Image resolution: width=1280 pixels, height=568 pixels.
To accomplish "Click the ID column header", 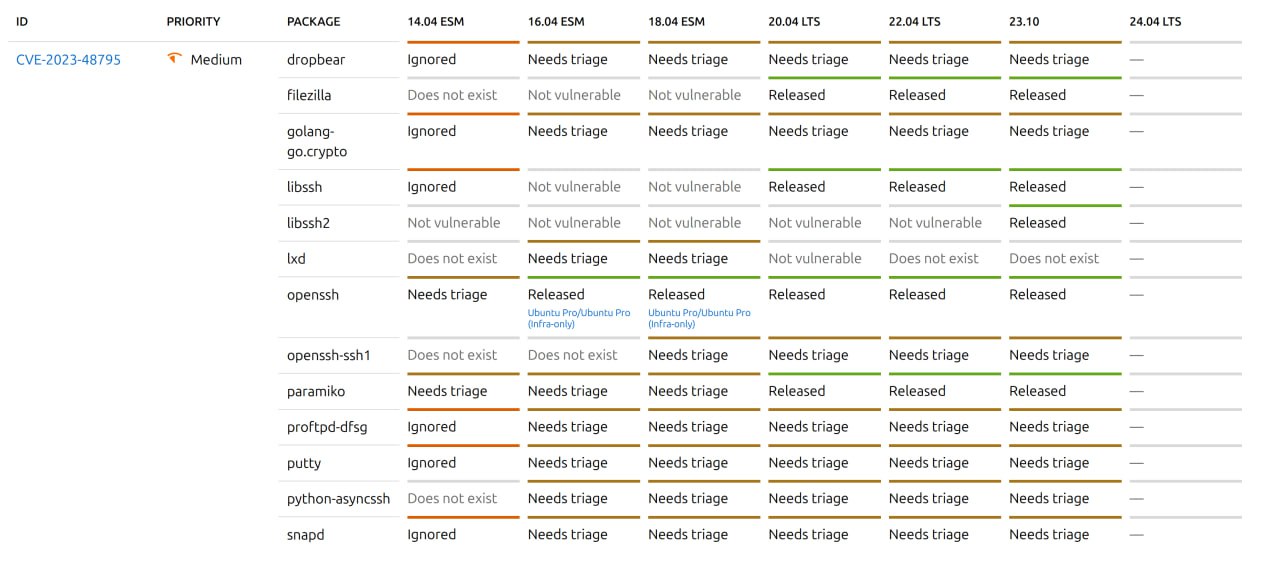I will tap(22, 21).
